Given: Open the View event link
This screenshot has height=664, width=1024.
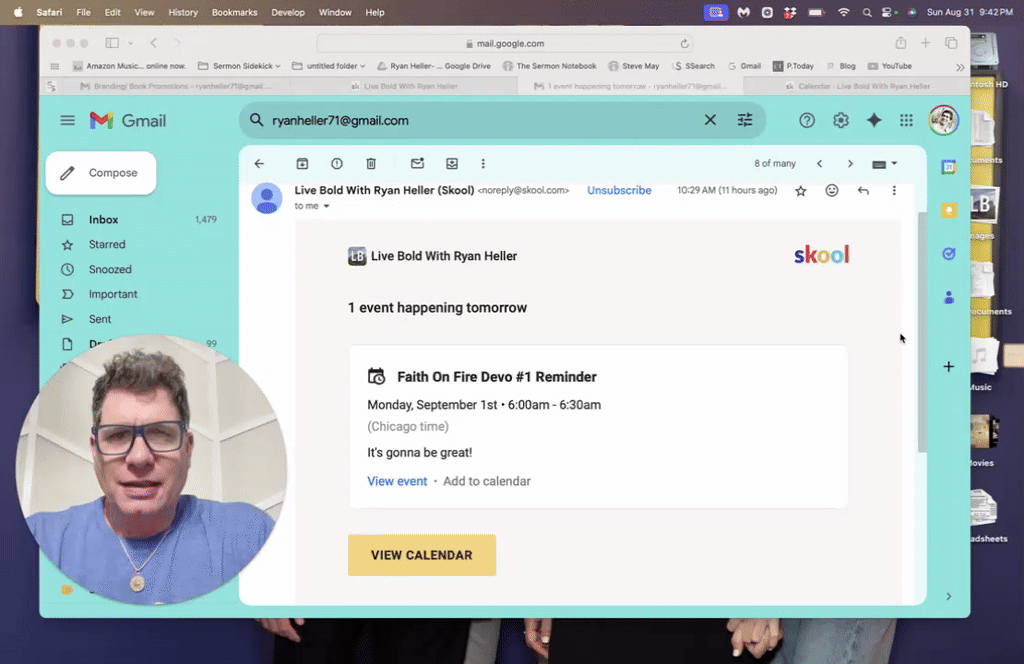Looking at the screenshot, I should [x=397, y=481].
